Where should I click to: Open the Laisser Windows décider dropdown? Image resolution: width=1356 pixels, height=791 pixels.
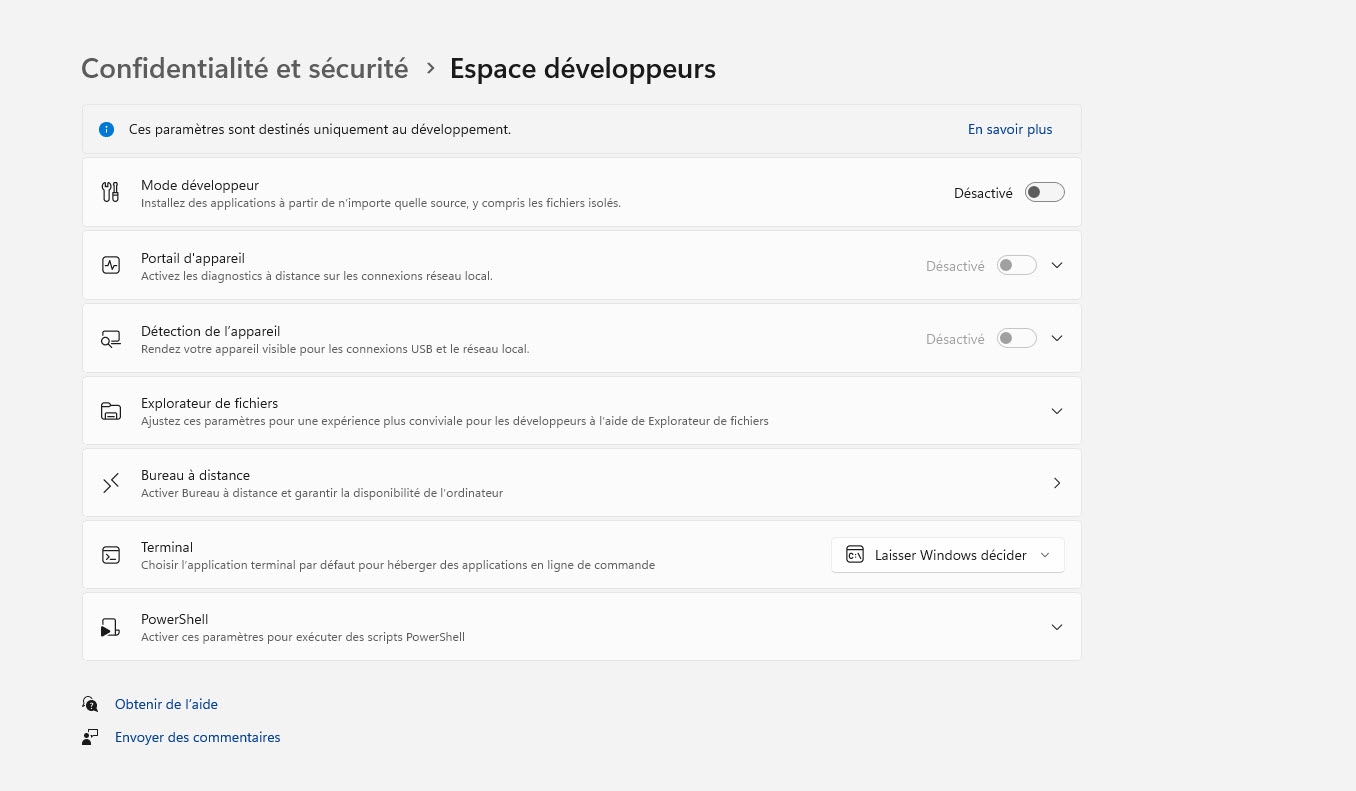pos(947,555)
